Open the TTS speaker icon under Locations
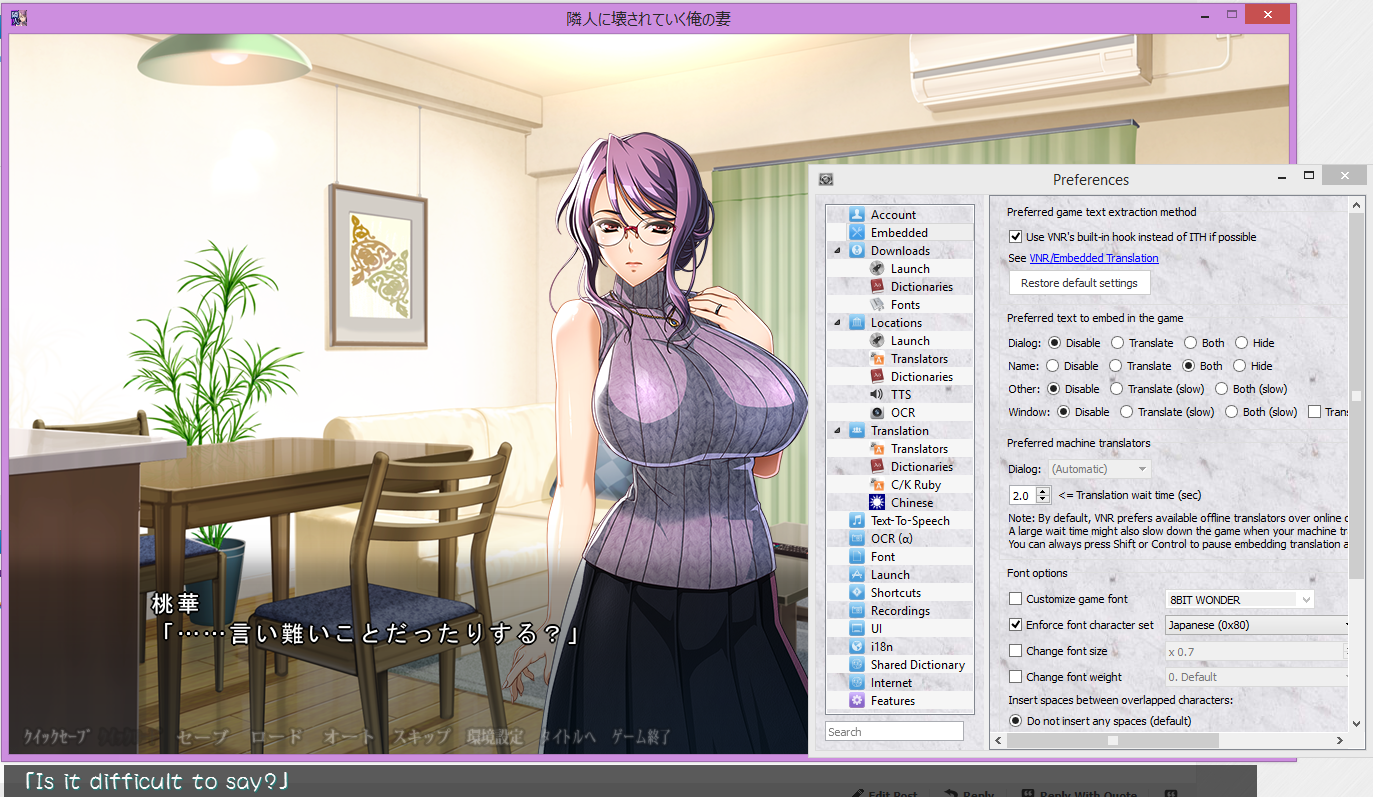 [877, 394]
